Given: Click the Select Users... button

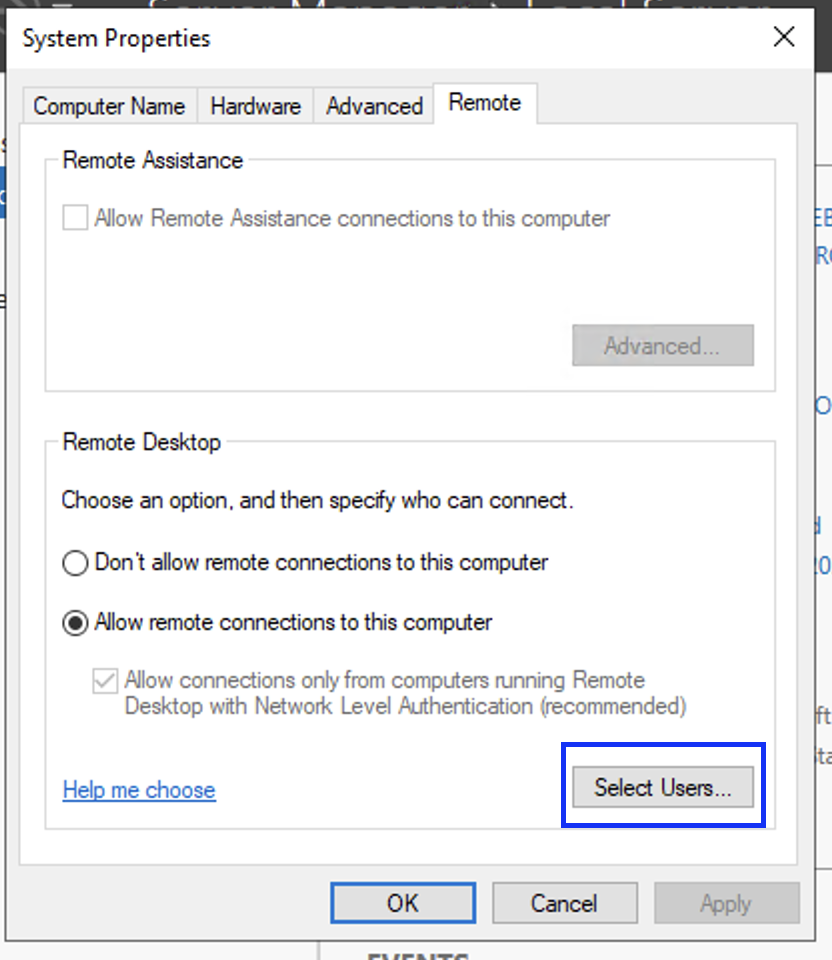Looking at the screenshot, I should 662,787.
